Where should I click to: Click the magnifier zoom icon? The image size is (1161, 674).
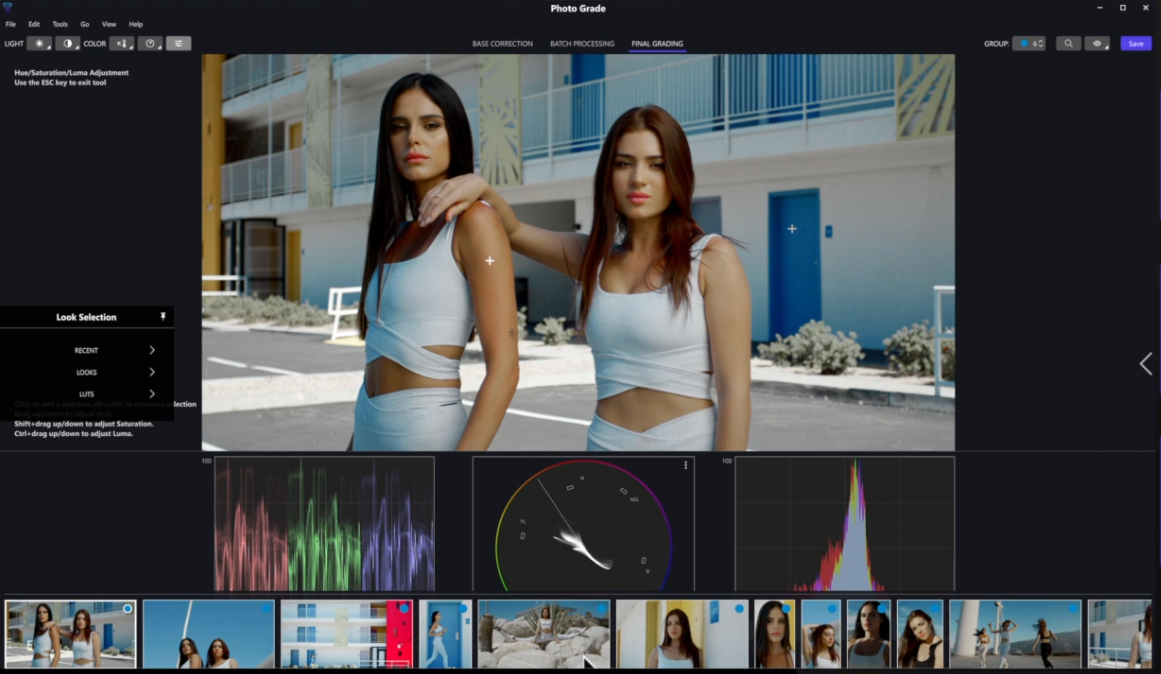pyautogui.click(x=1068, y=44)
